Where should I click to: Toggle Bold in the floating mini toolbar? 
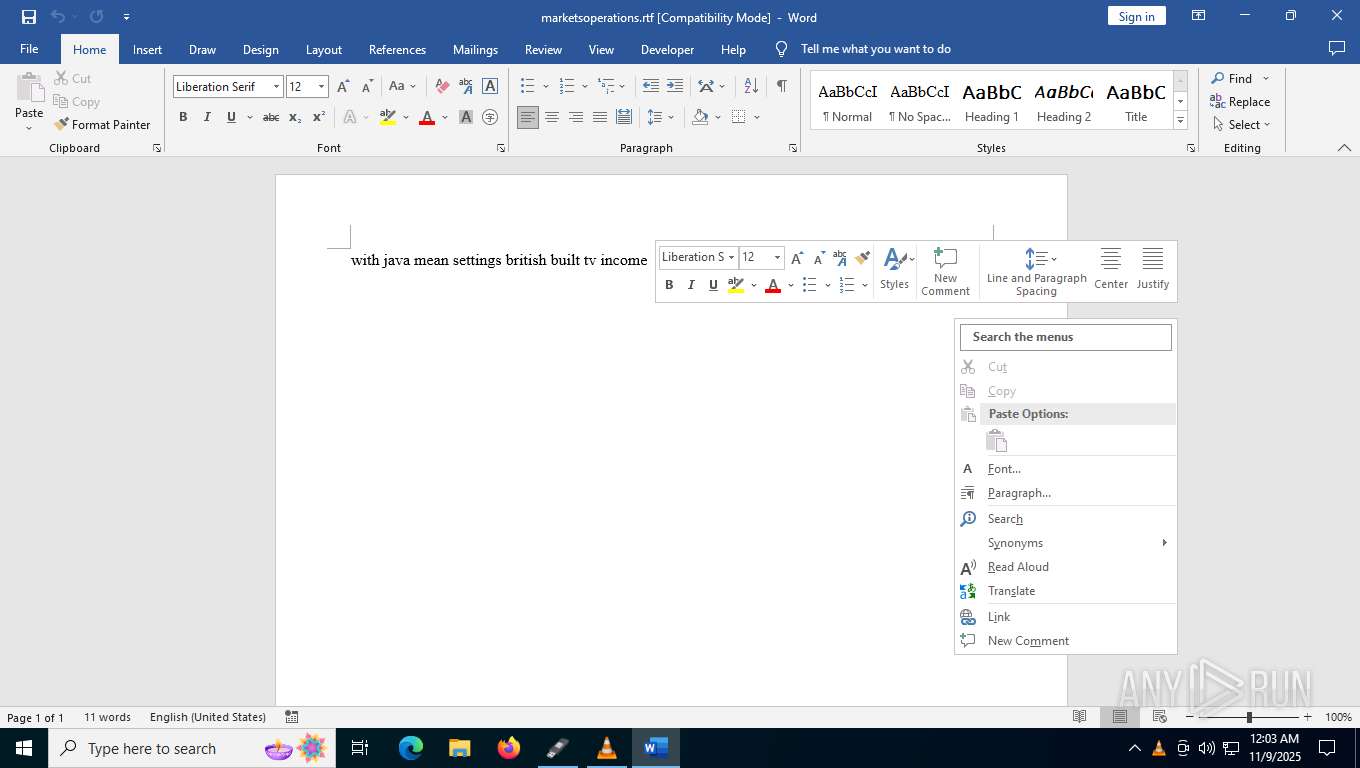669,285
